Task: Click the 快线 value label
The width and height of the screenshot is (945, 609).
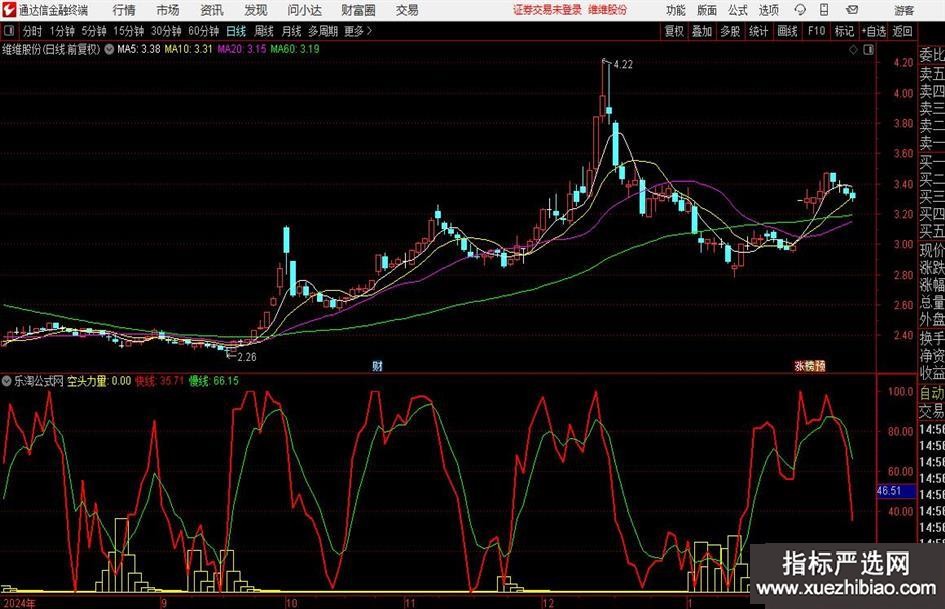Action: coord(159,381)
